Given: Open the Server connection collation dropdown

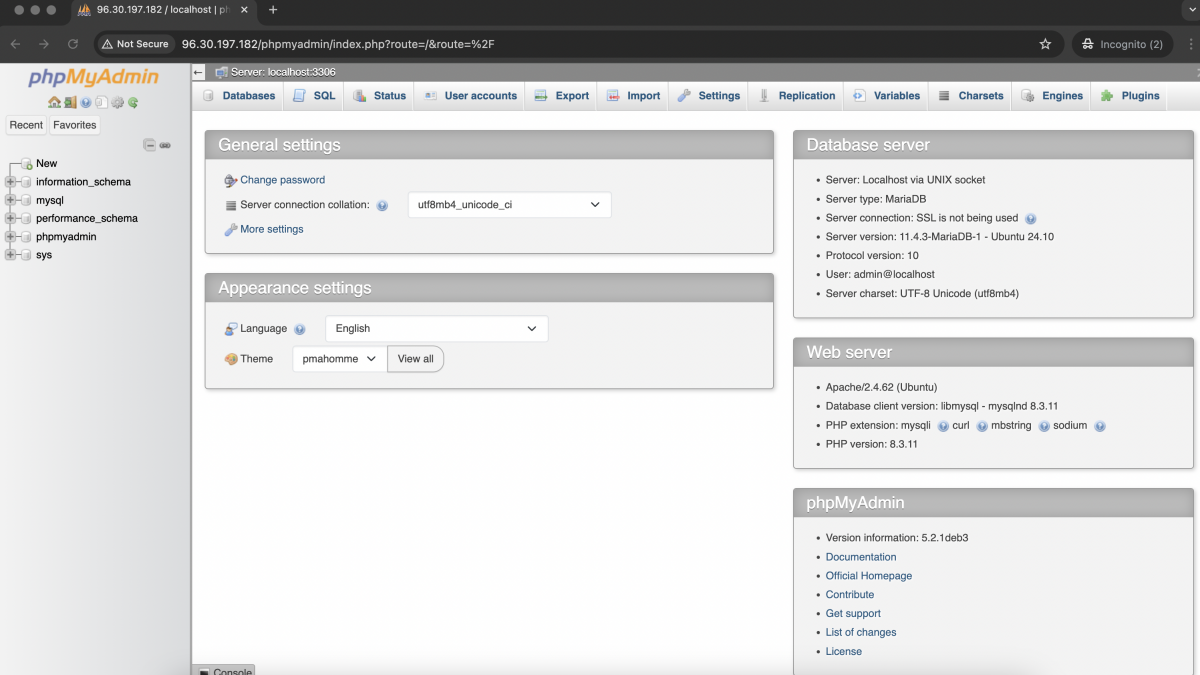Looking at the screenshot, I should tap(509, 205).
